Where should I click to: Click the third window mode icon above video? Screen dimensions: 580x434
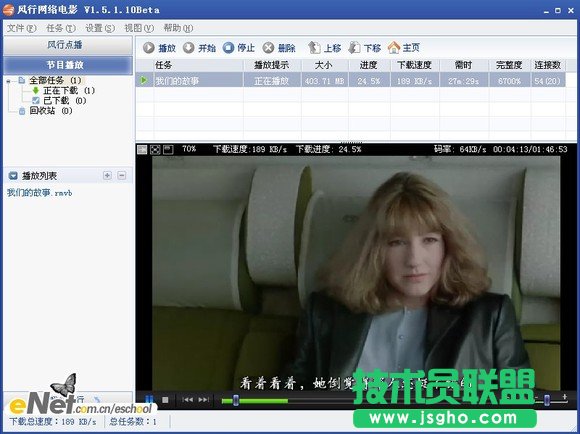point(168,149)
